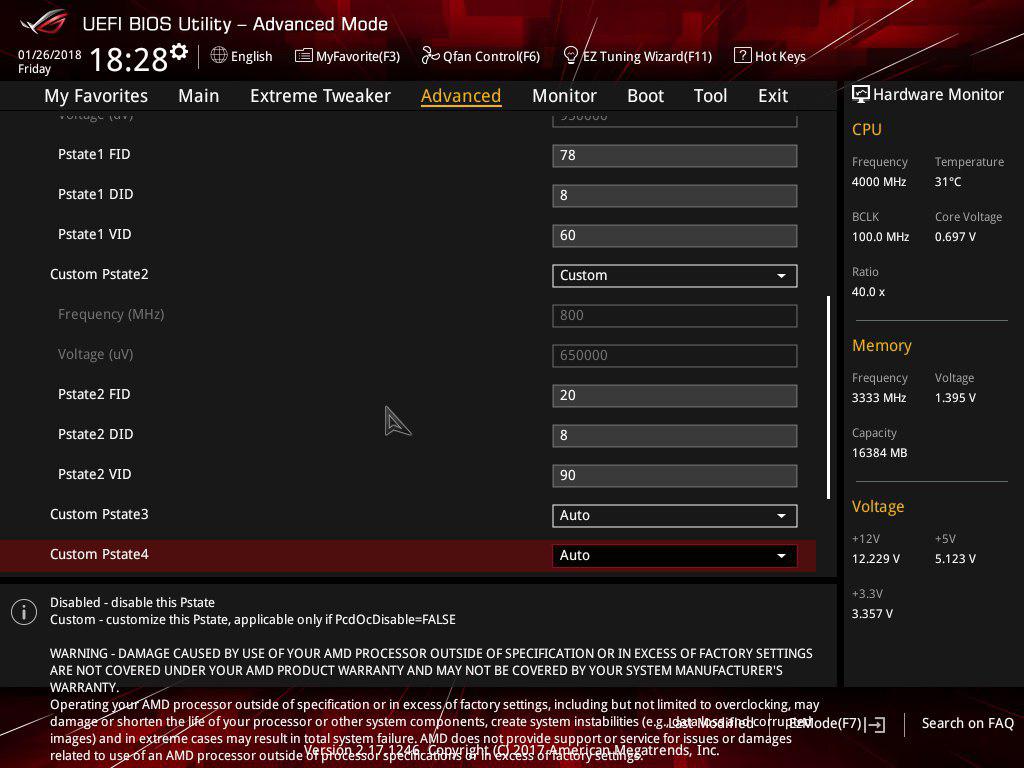Screen dimensions: 1024x768
Task: Click the 01/26/2018 date text
Action: coord(50,55)
